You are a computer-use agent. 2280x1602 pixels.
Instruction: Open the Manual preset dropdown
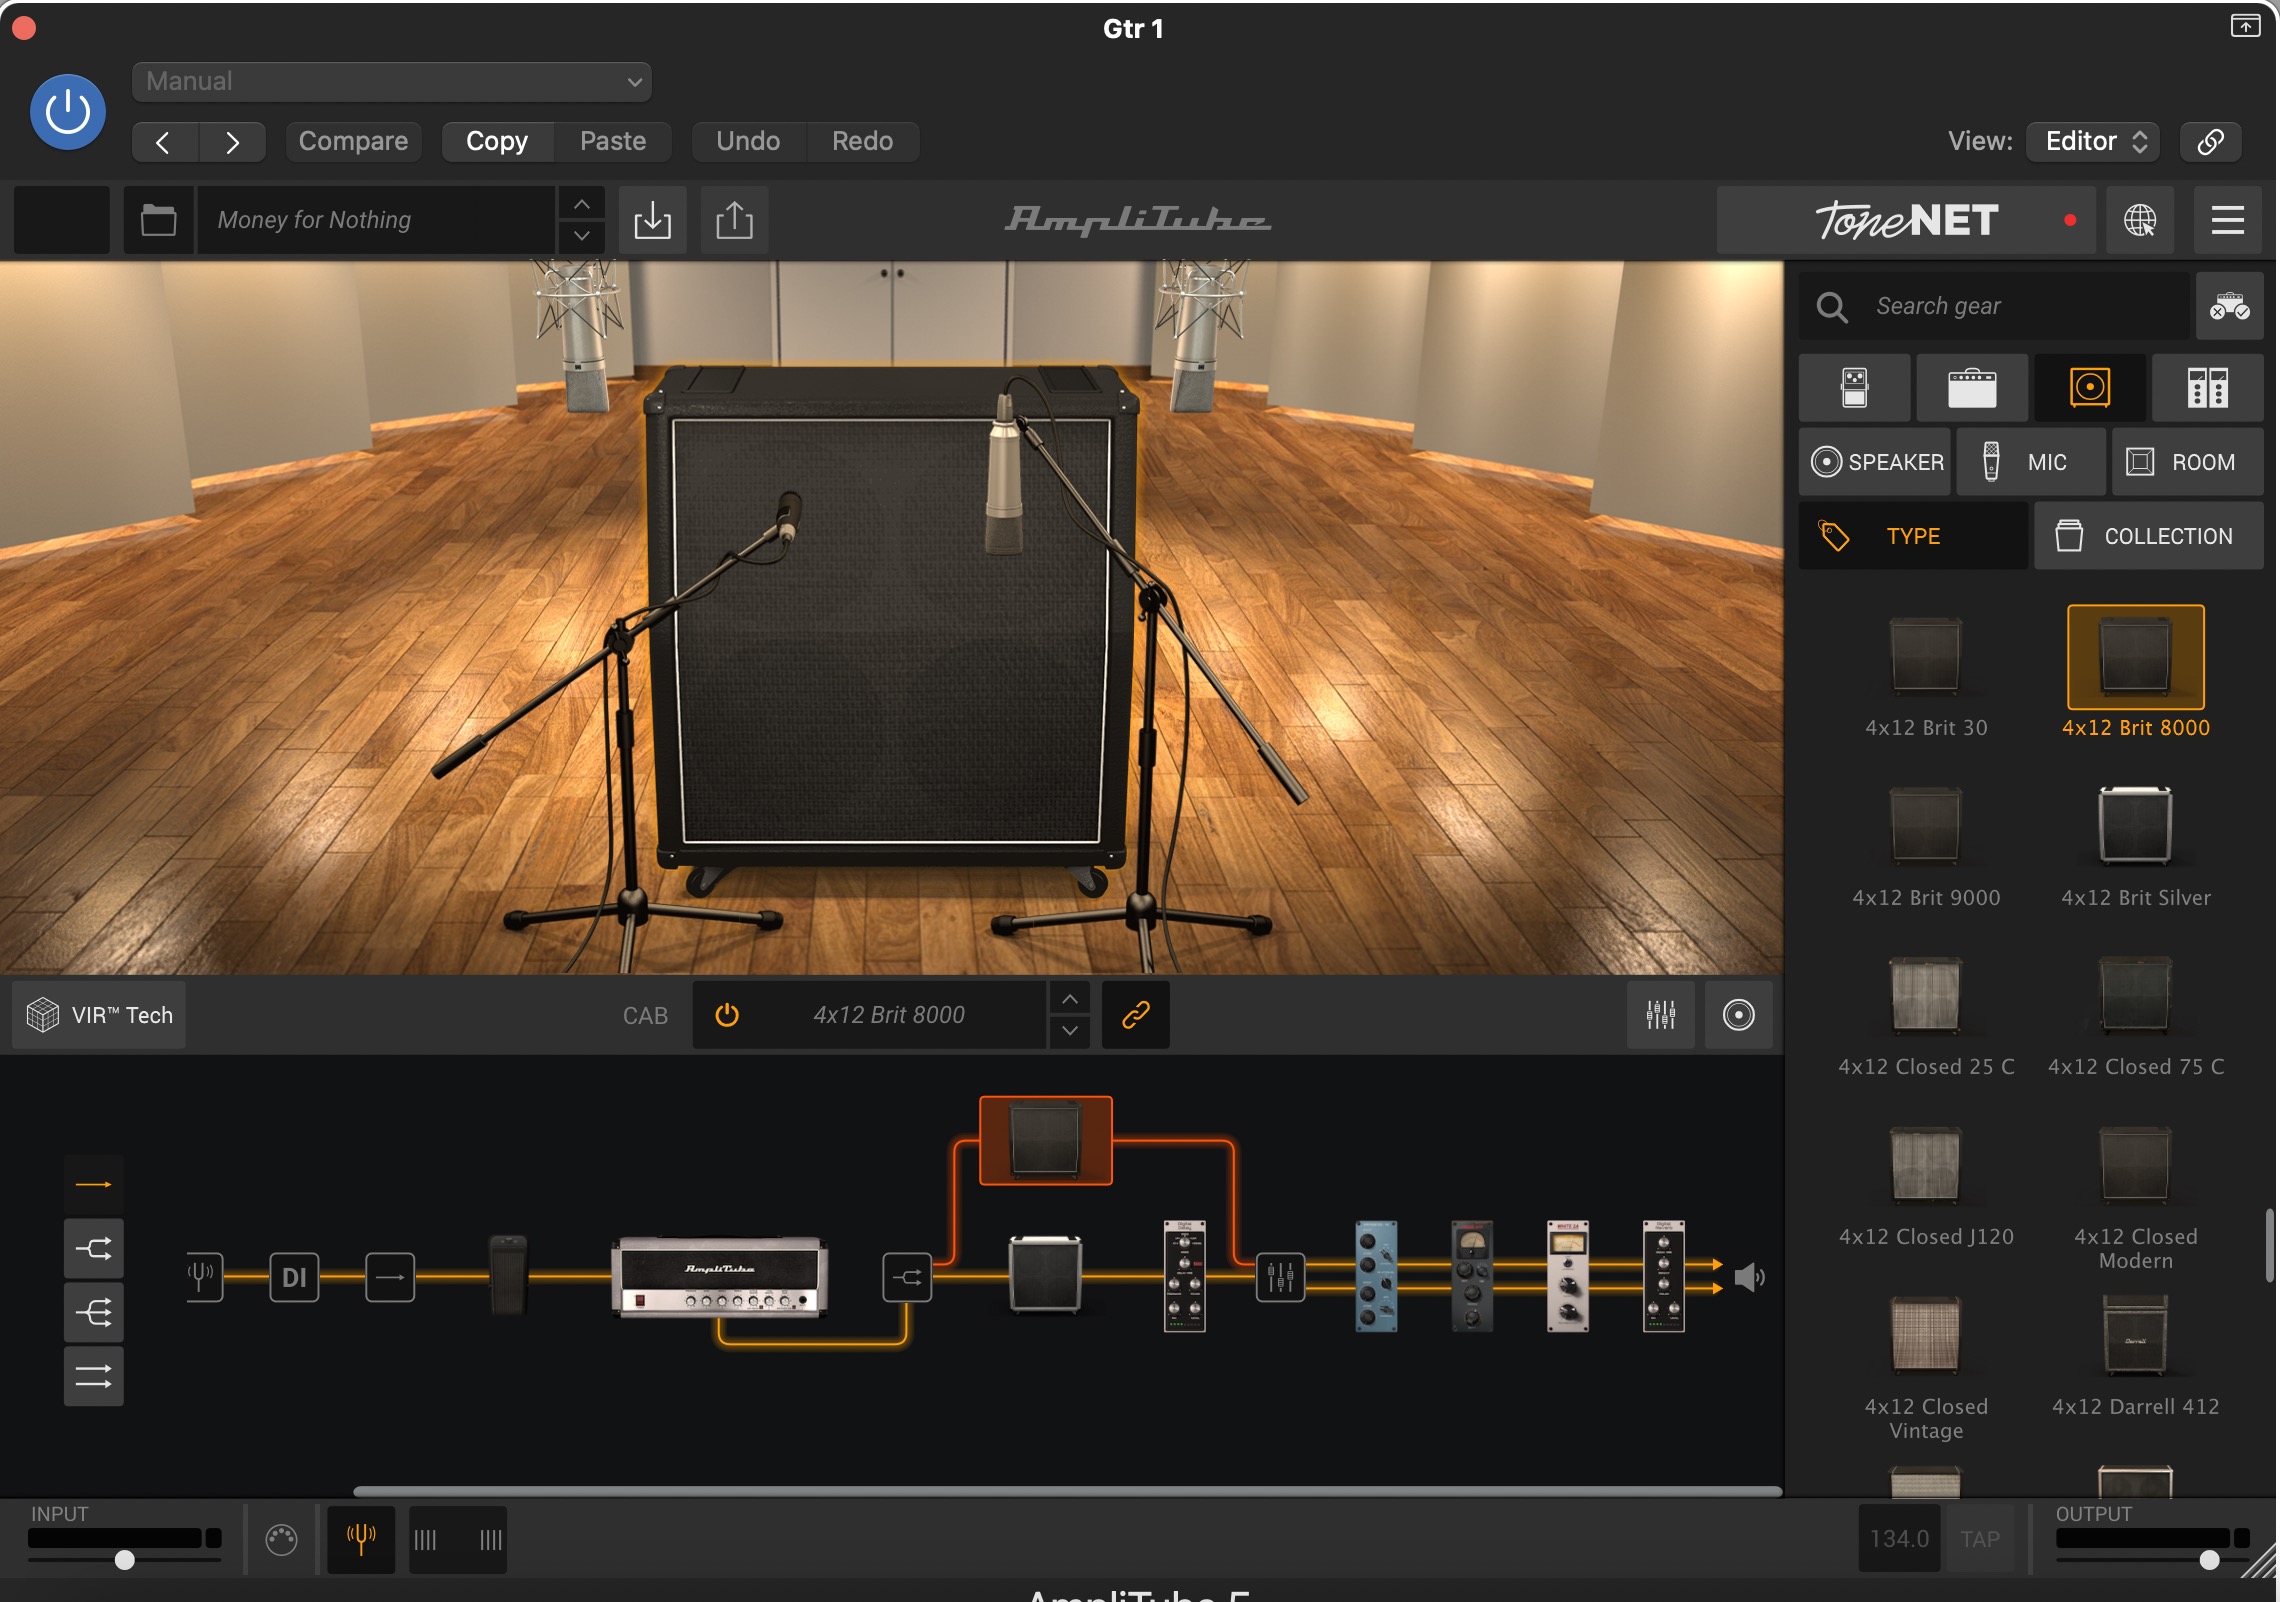click(391, 81)
